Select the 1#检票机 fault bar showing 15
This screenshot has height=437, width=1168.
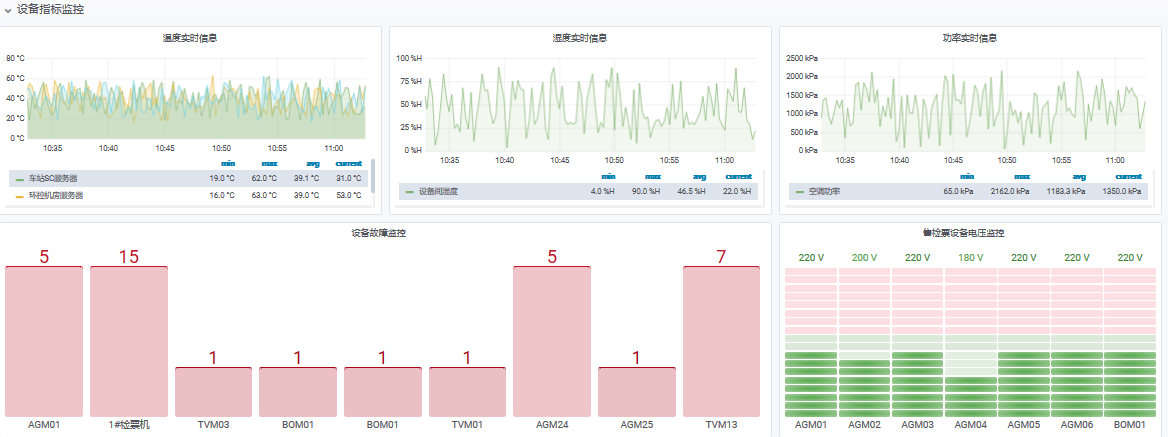point(129,340)
